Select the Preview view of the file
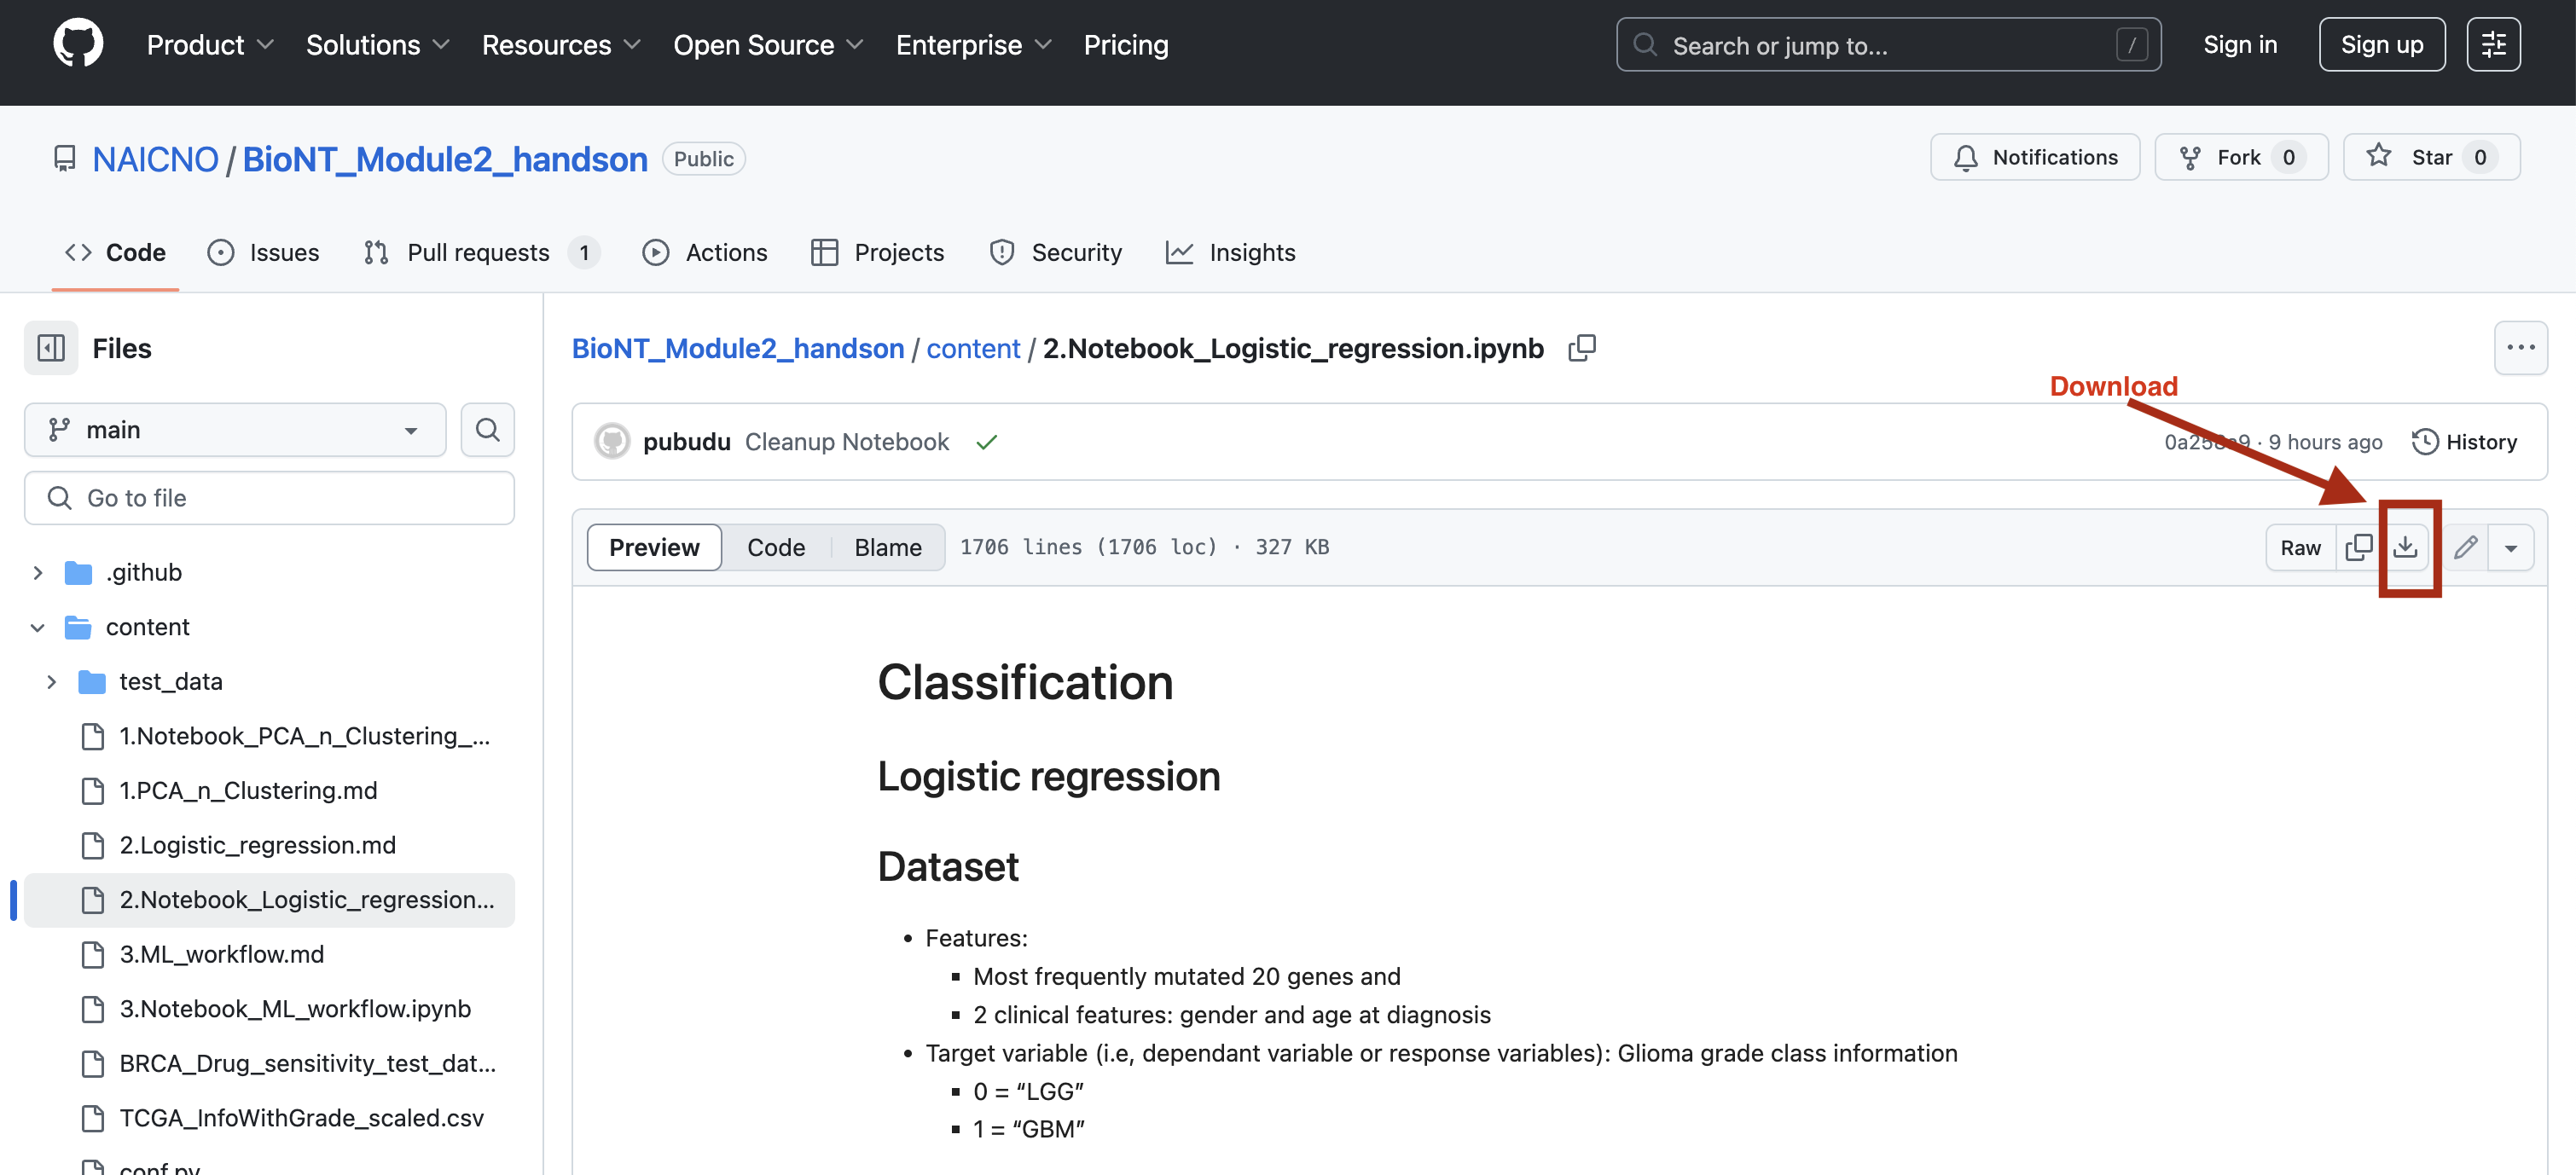 pyautogui.click(x=654, y=548)
